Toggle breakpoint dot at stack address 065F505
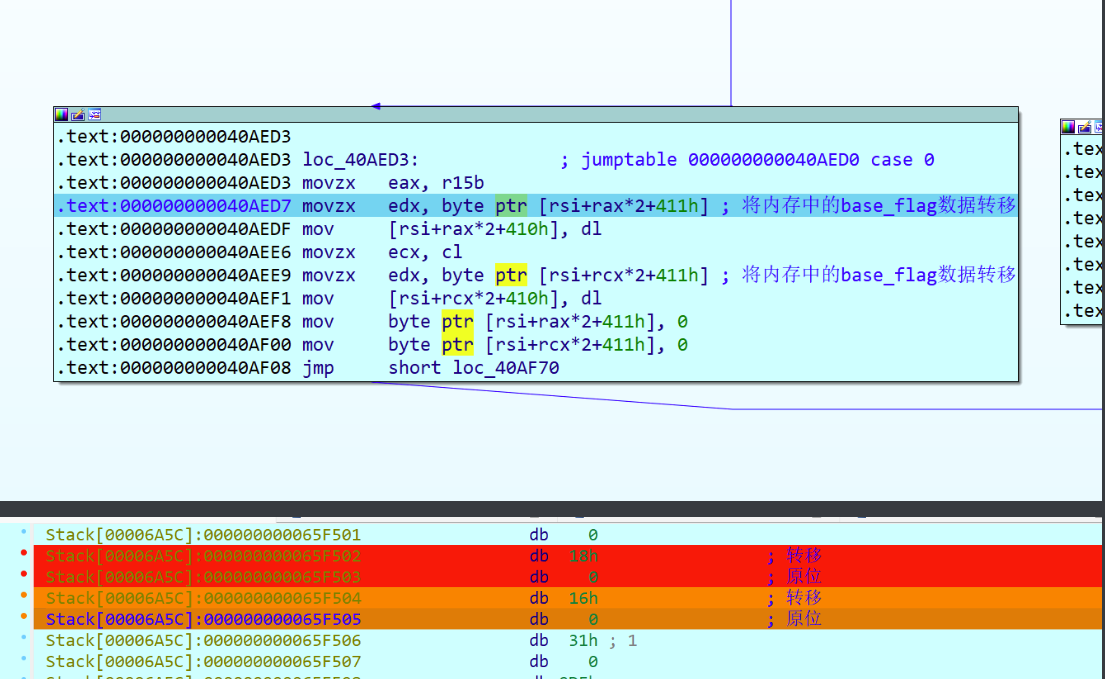 pos(24,618)
